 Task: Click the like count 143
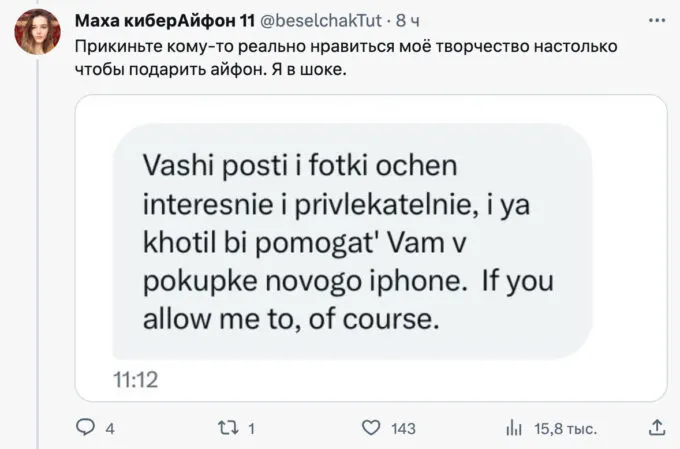tap(402, 428)
